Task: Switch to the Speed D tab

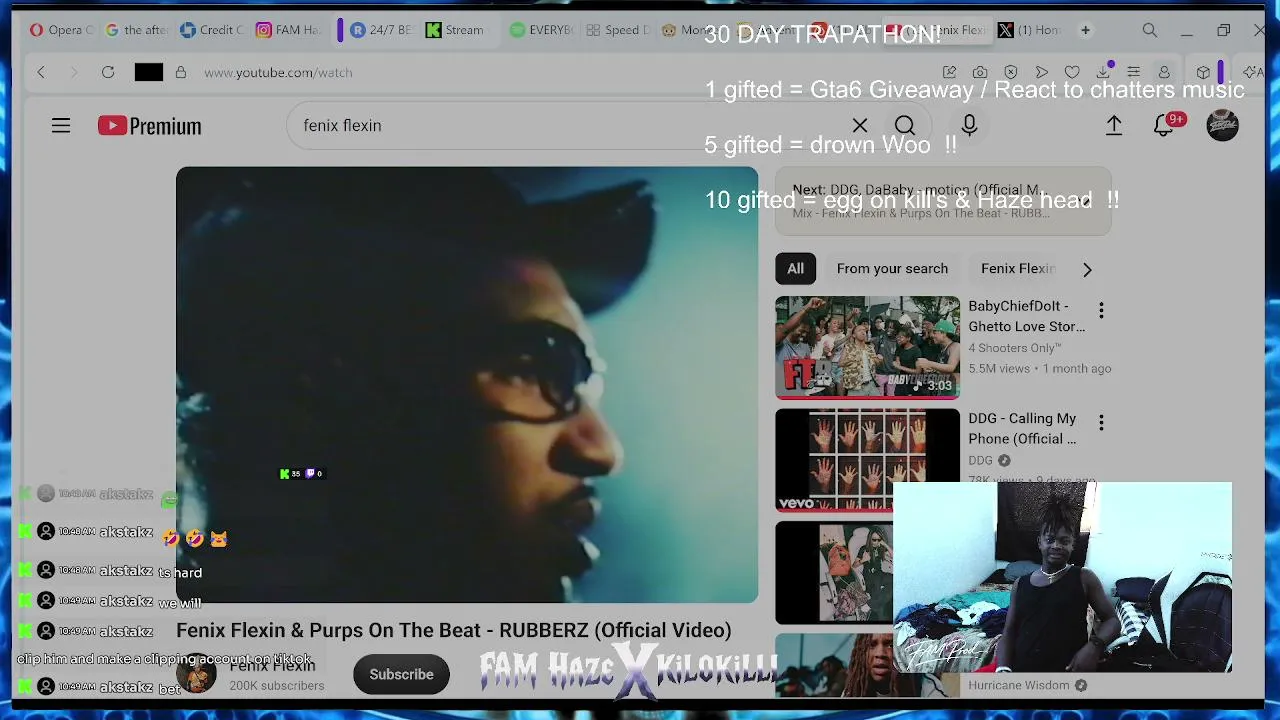Action: (x=617, y=30)
